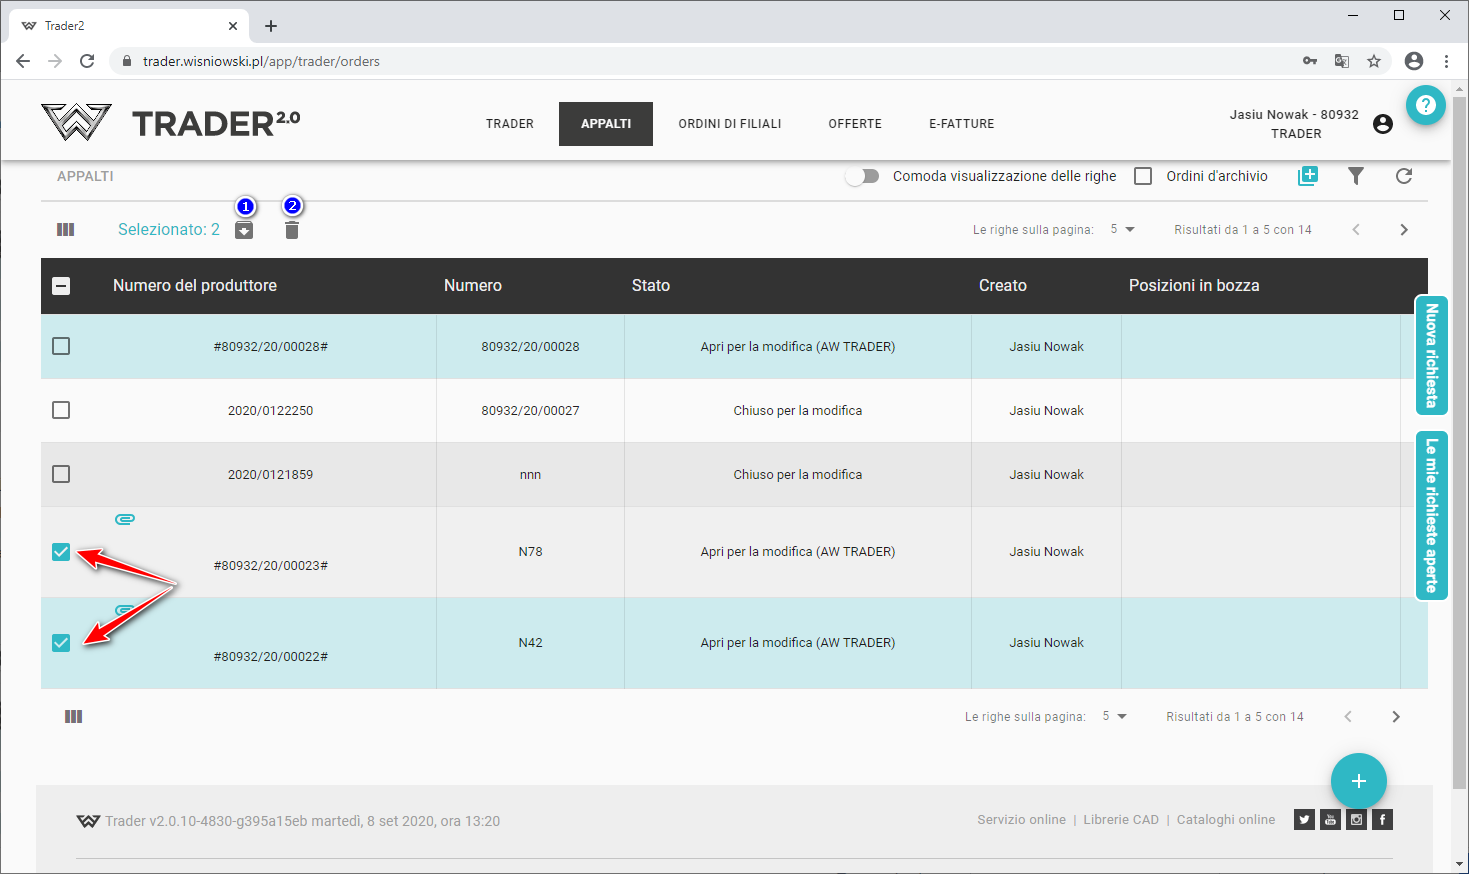1469x874 pixels.
Task: Switch to the OFFERTE tab
Action: pyautogui.click(x=855, y=124)
